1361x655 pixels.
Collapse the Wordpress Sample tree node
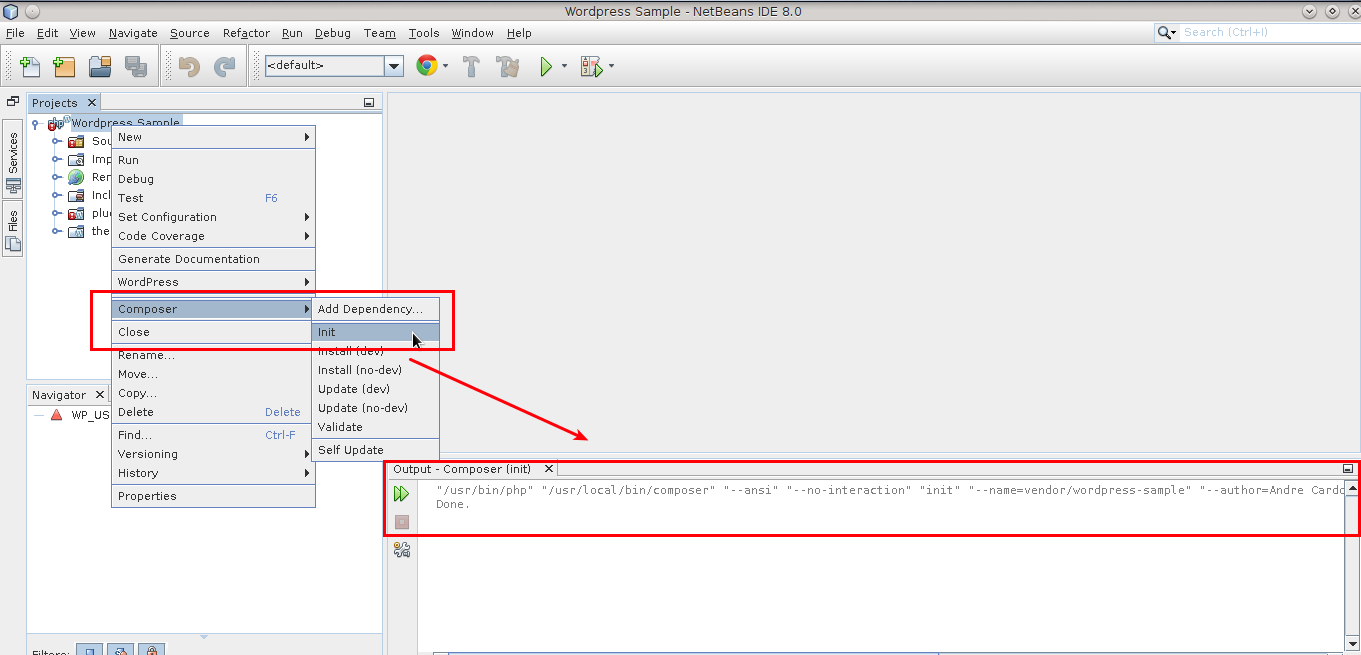(x=36, y=124)
